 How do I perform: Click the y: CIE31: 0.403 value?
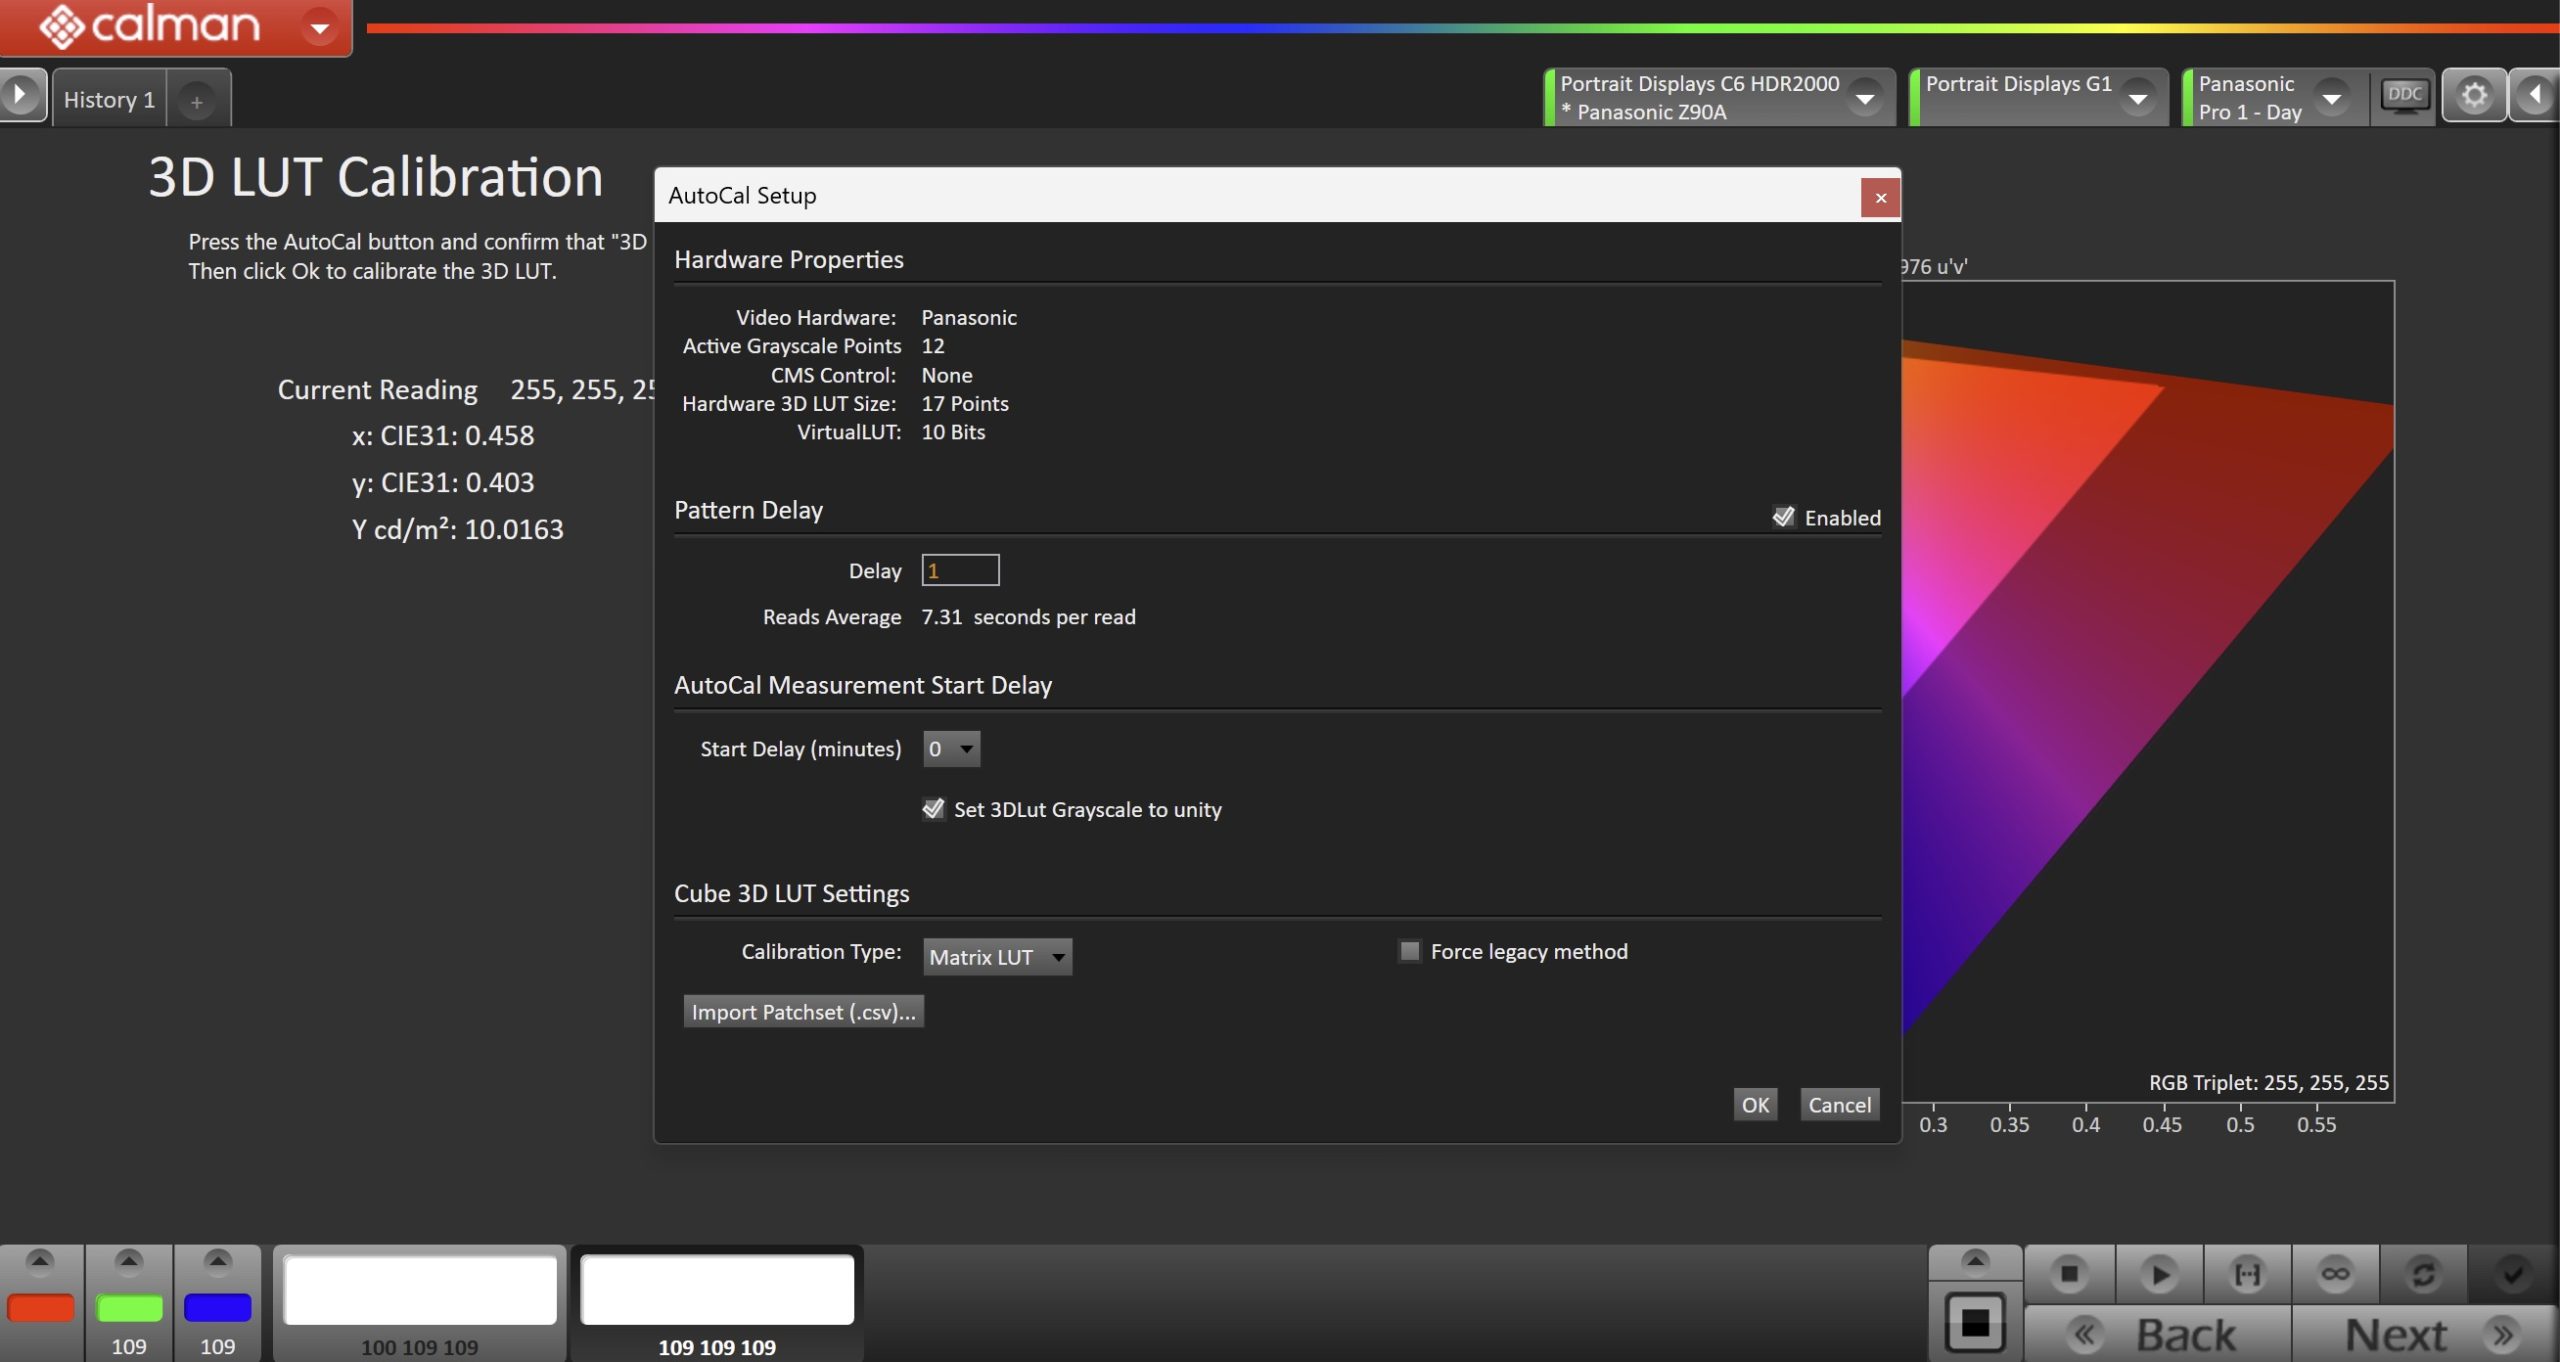point(443,482)
